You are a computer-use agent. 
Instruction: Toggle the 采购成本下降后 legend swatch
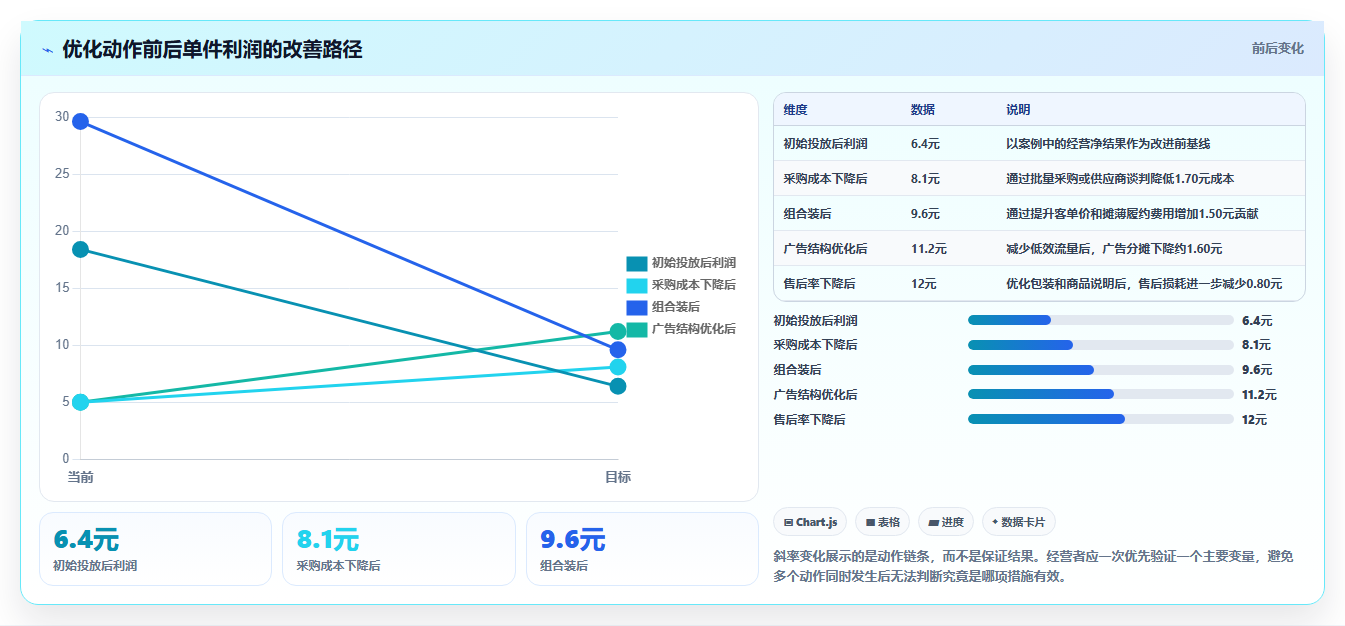click(x=637, y=285)
